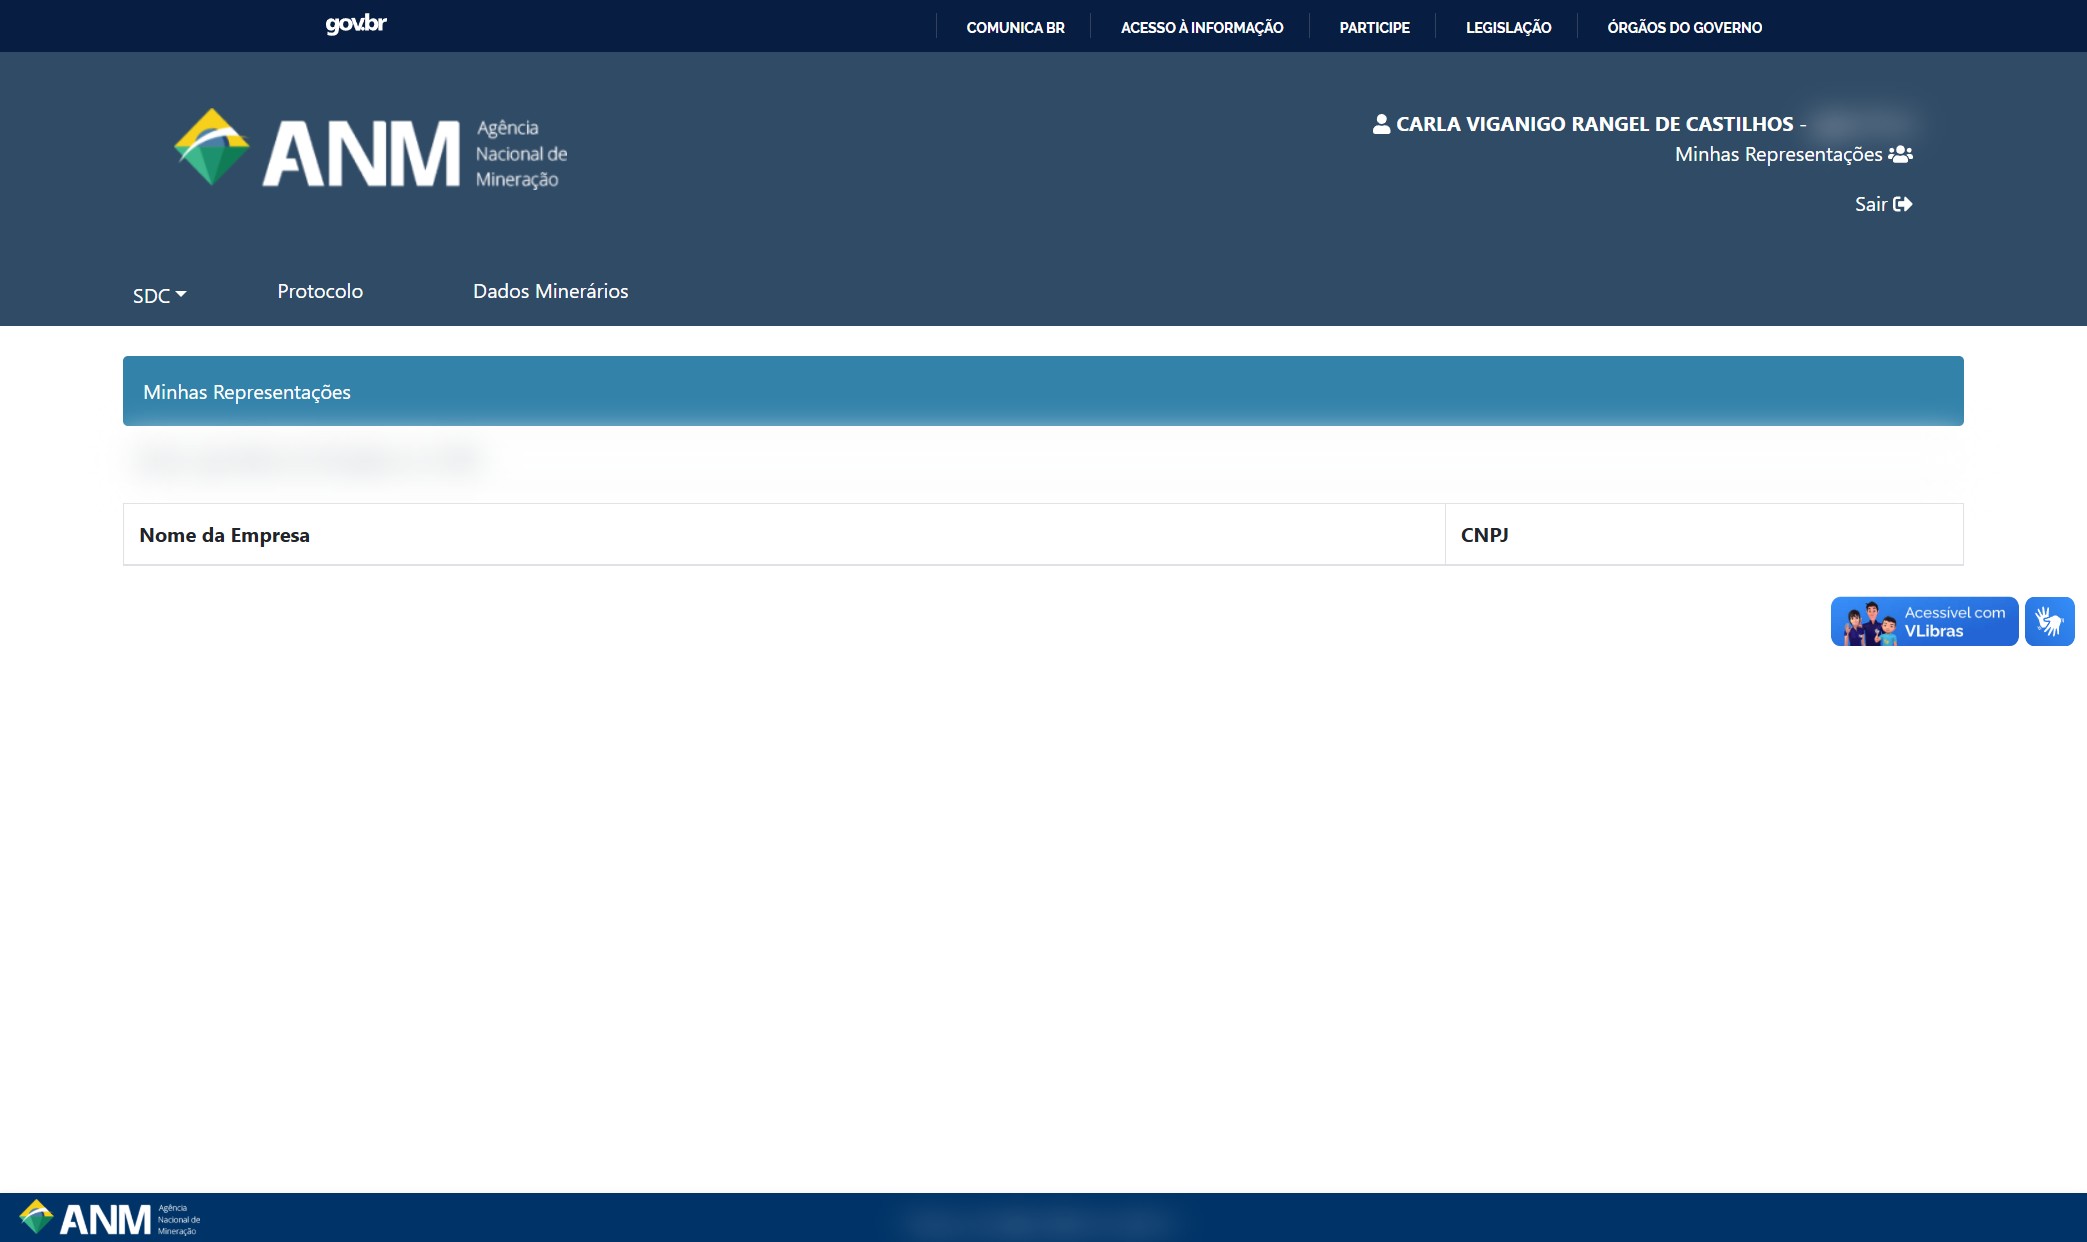Open the PARTICIPE link
The height and width of the screenshot is (1242, 2087).
pos(1375,28)
